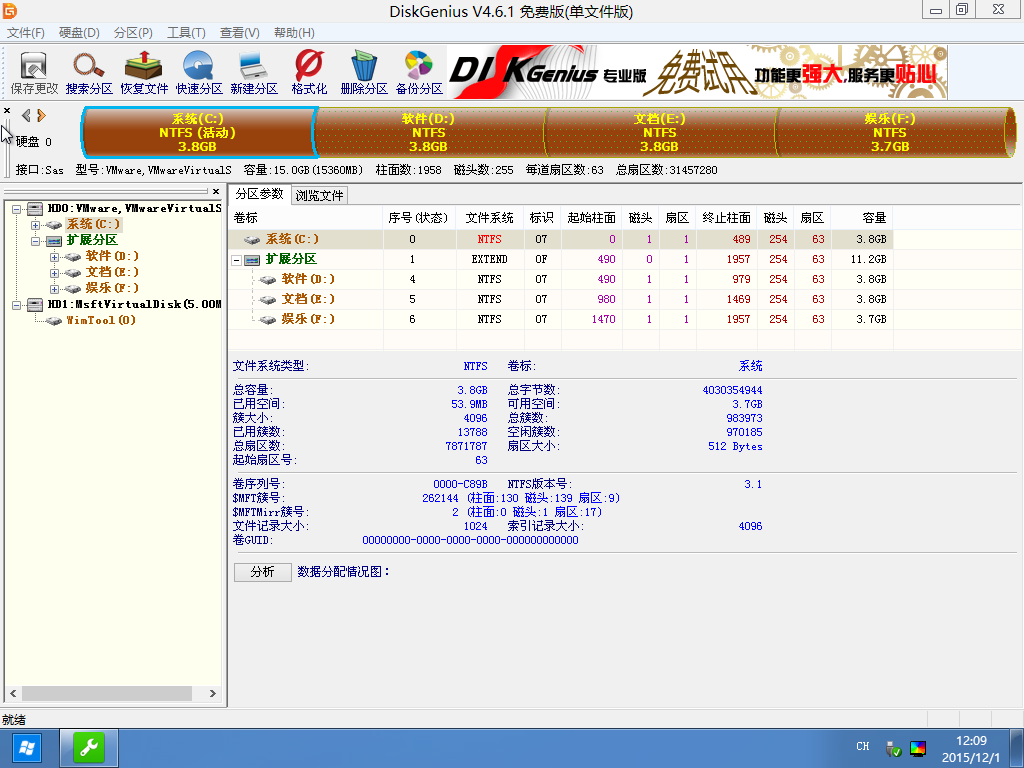Switch to the 浏览文件 tab
Image resolution: width=1024 pixels, height=768 pixels.
pyautogui.click(x=319, y=195)
